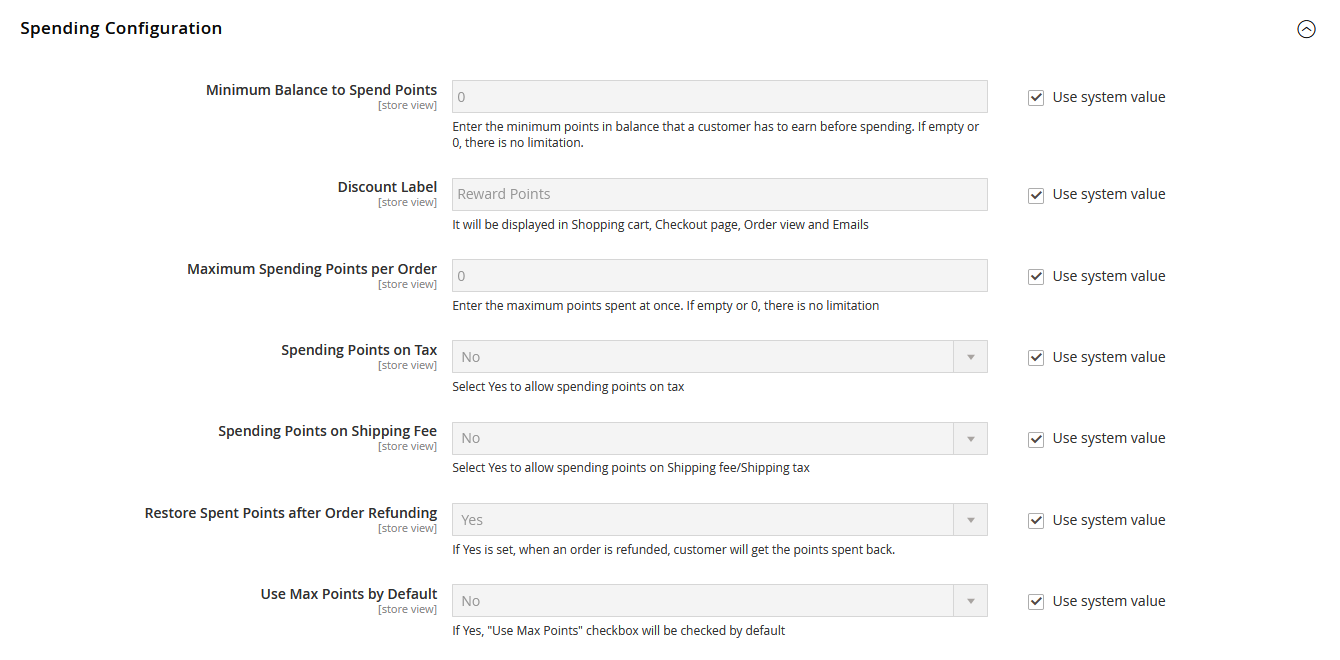Uncheck Use system value for Discount Label
1340x660 pixels.
[1036, 195]
